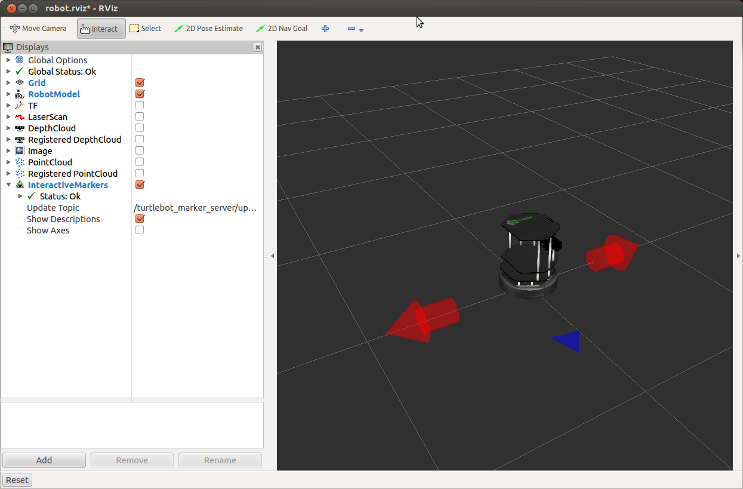This screenshot has width=743, height=489.
Task: Click the LaserScan display icon
Action: pyautogui.click(x=20, y=117)
